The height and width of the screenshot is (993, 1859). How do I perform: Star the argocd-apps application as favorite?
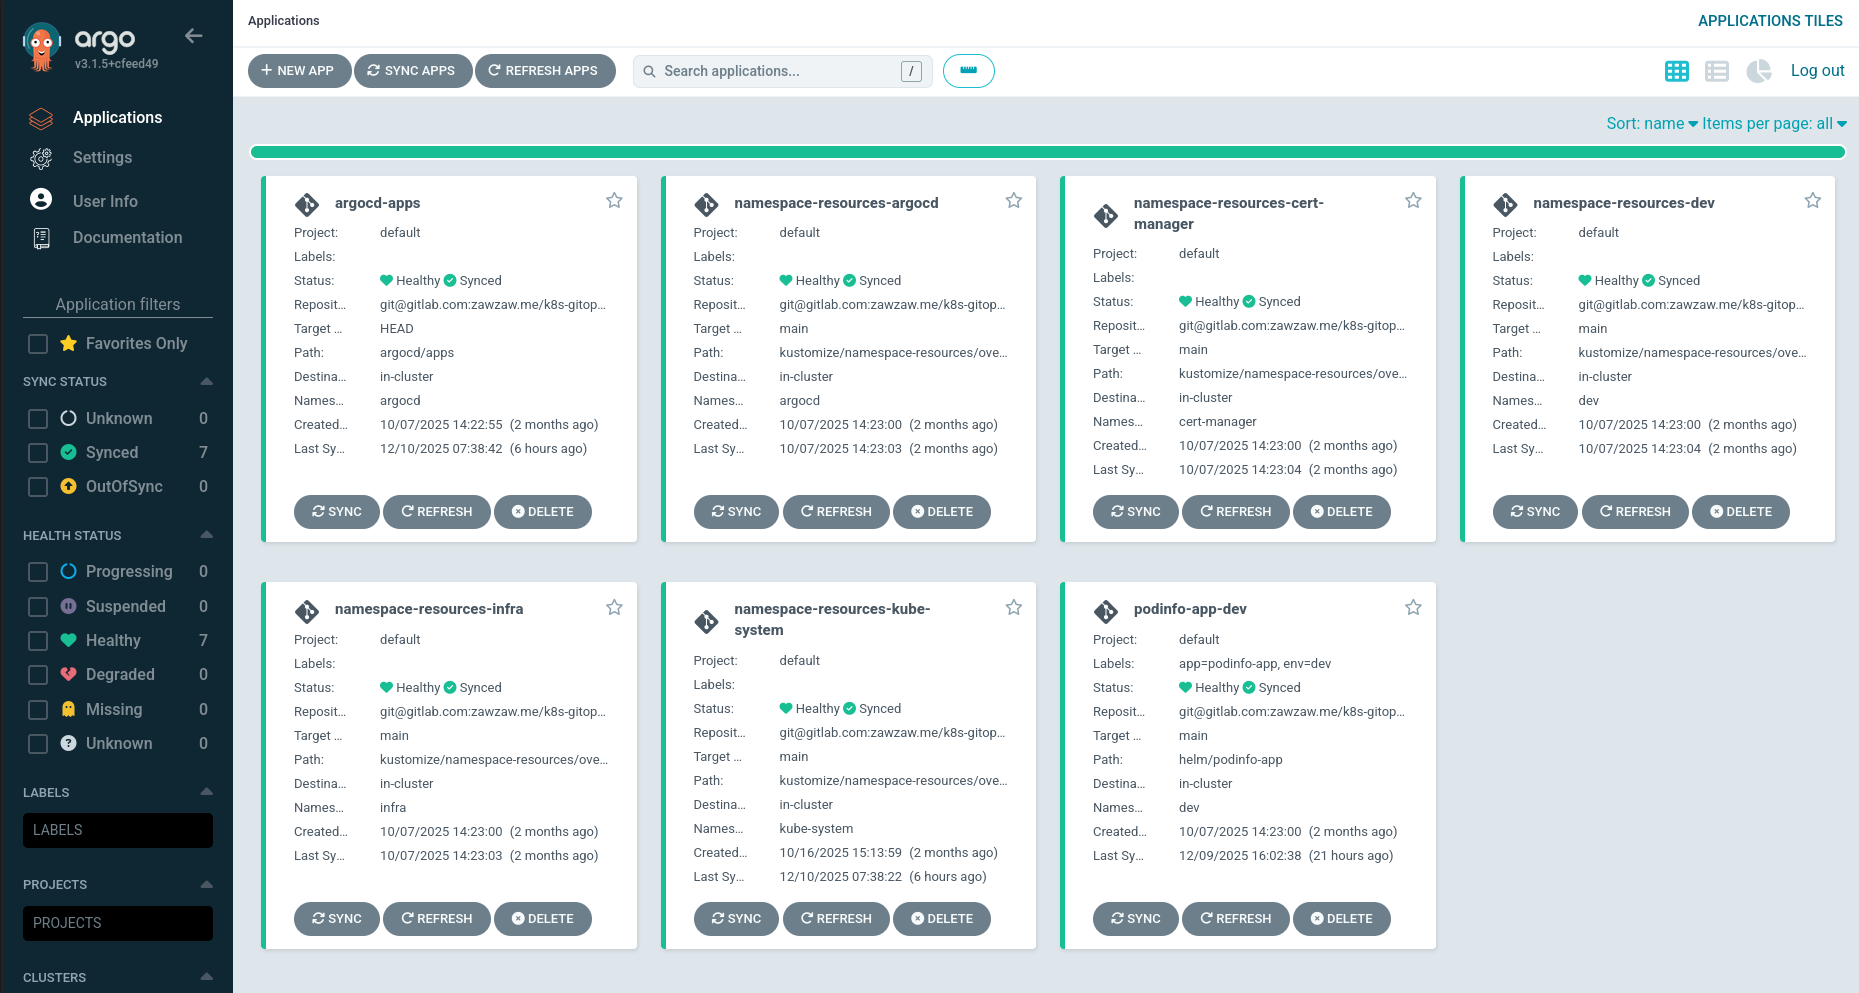pyautogui.click(x=614, y=200)
